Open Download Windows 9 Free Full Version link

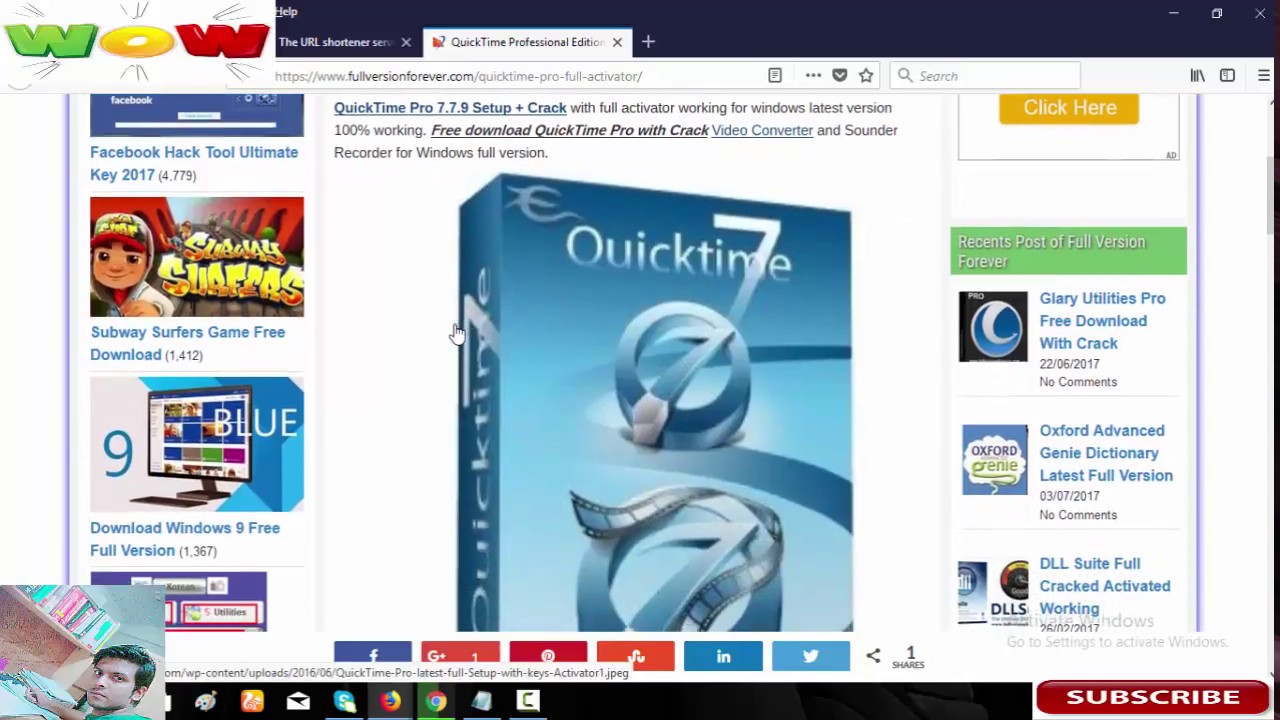click(x=185, y=539)
